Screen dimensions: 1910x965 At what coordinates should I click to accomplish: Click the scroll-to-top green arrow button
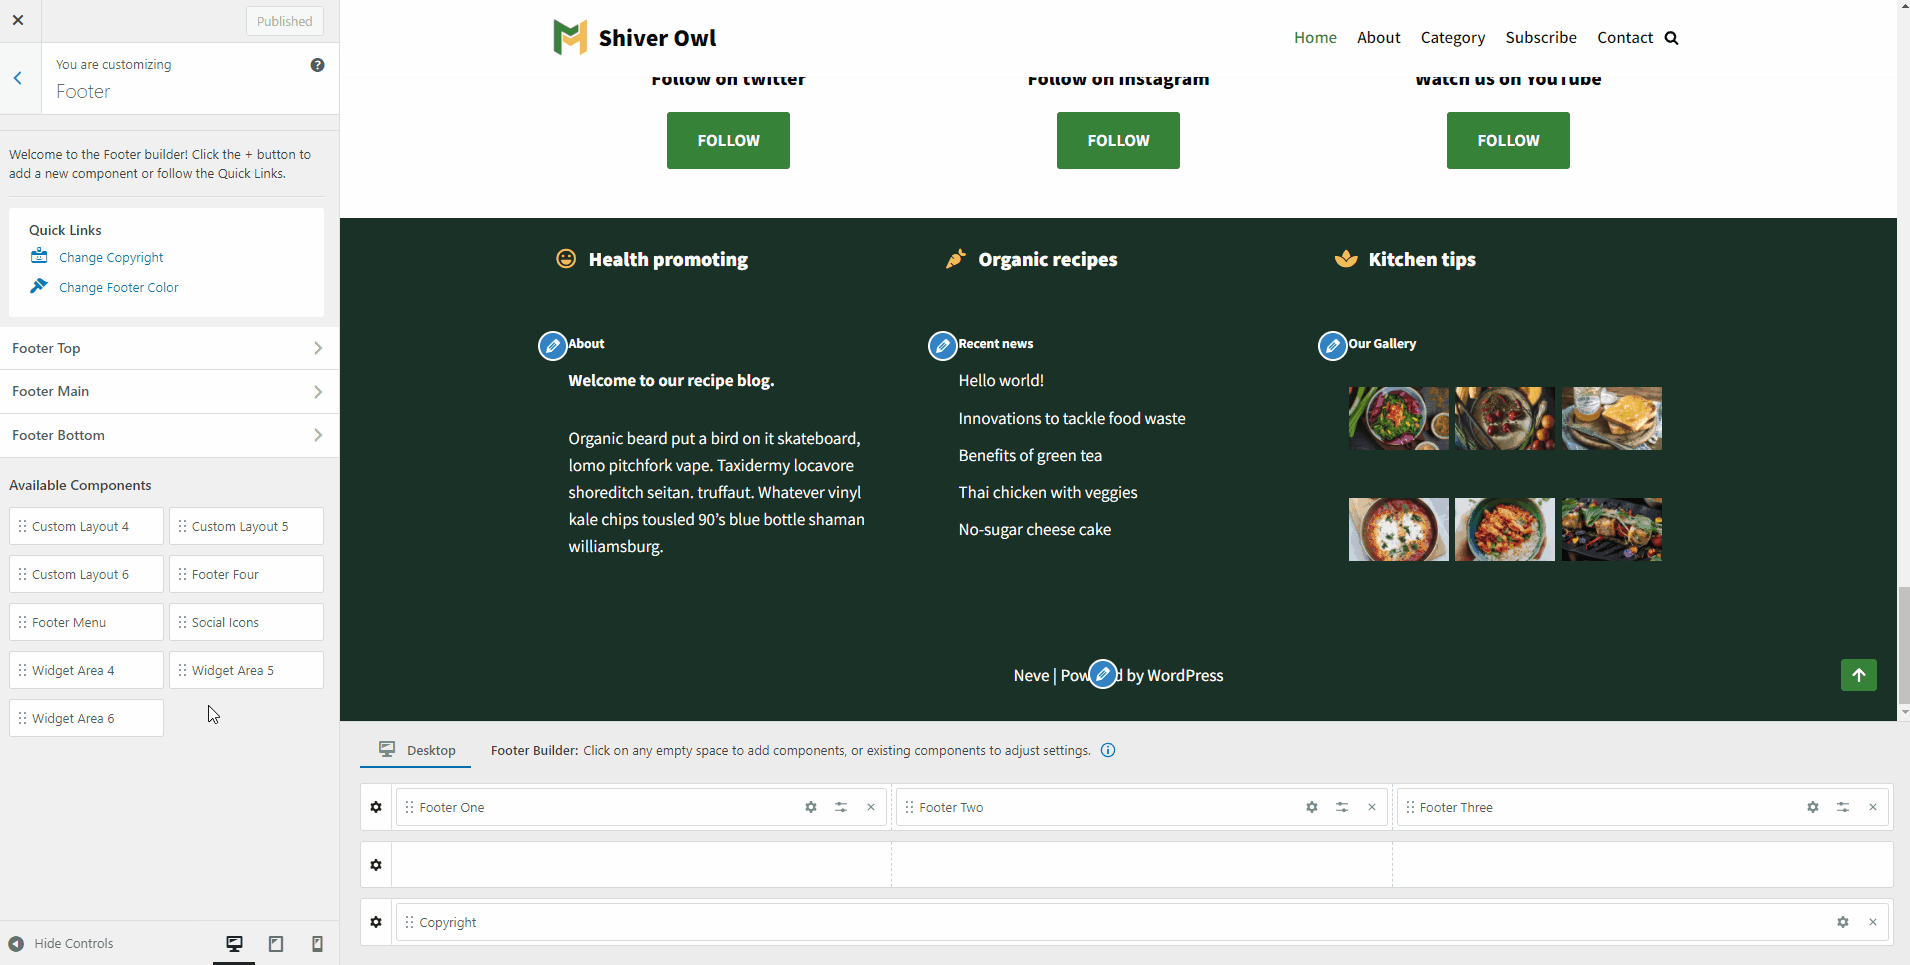click(x=1858, y=675)
